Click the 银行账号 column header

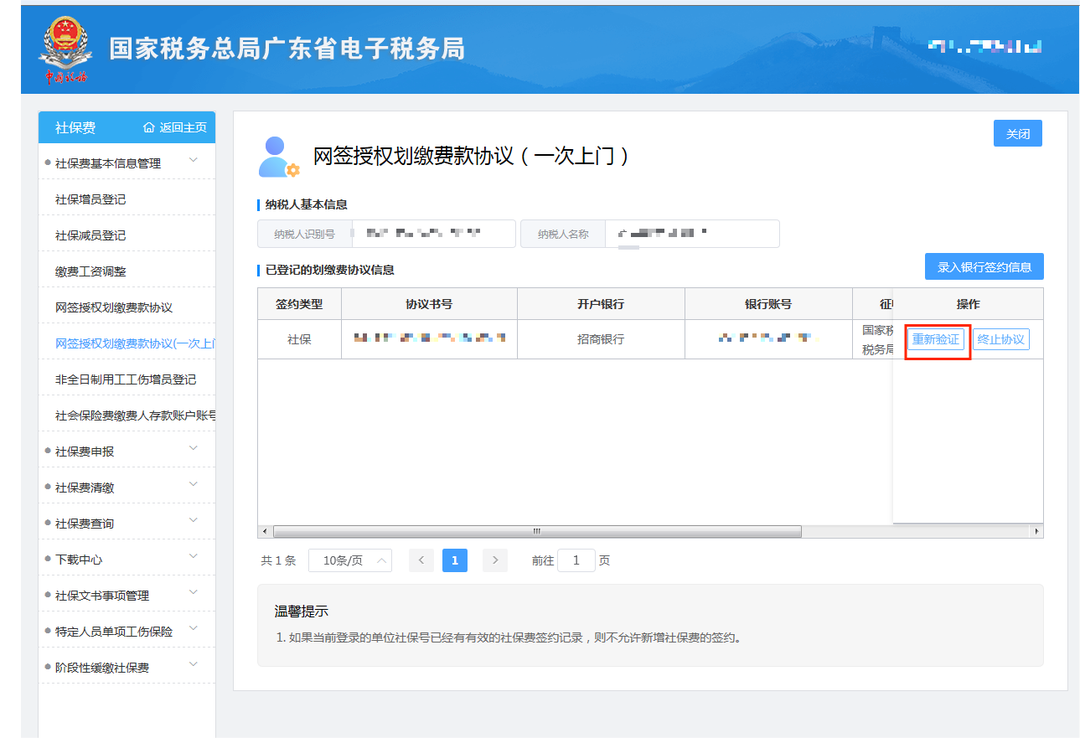tap(768, 304)
